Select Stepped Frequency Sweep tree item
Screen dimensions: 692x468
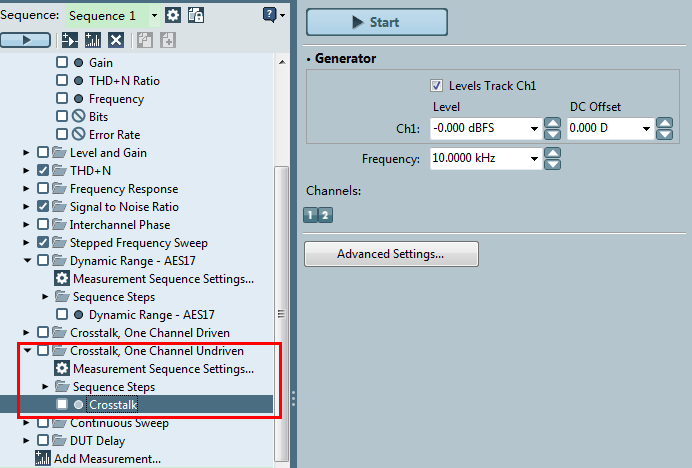click(x=139, y=242)
